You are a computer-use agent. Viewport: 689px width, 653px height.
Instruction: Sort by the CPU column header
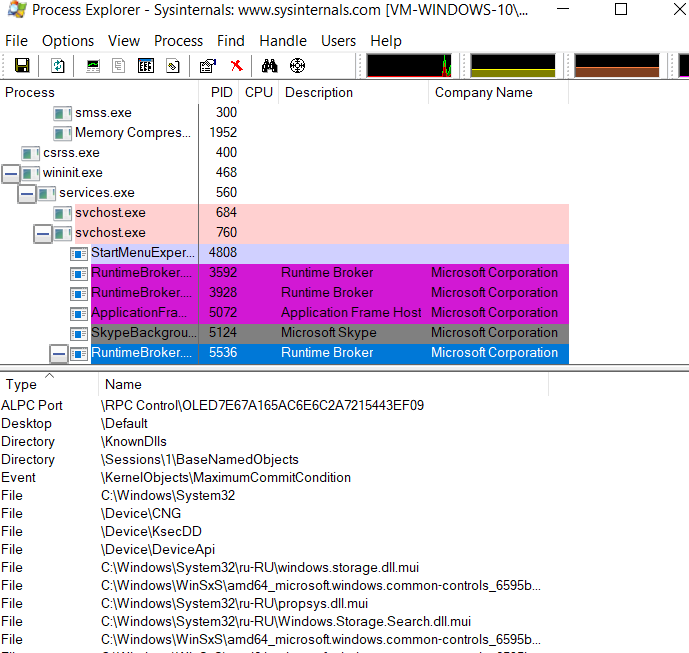259,92
